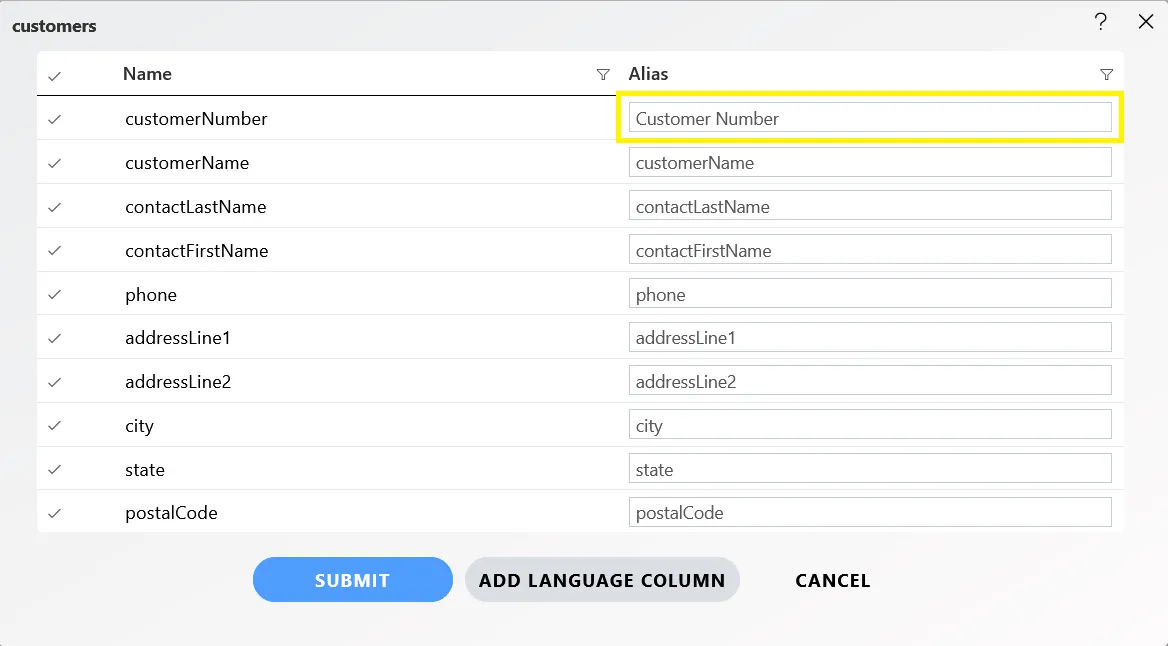1168x646 pixels.
Task: Select the contactLastName name cell
Action: 195,206
